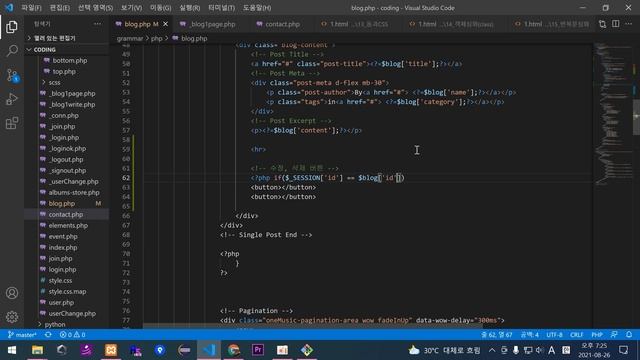Open the Run (실행) menu
The width and height of the screenshot is (640, 360).
pyautogui.click(x=189, y=8)
